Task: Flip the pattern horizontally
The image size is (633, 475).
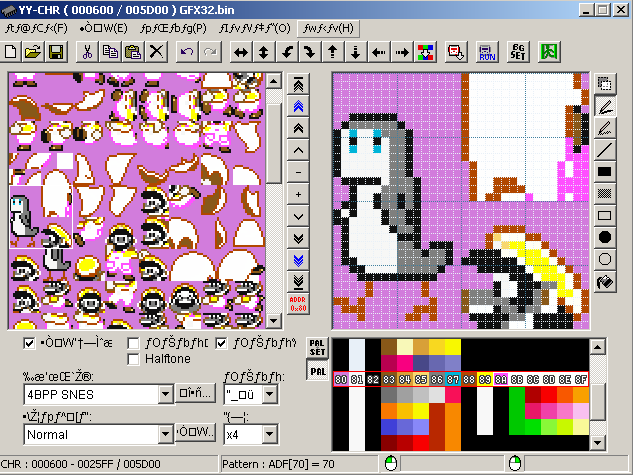Action: [241, 51]
